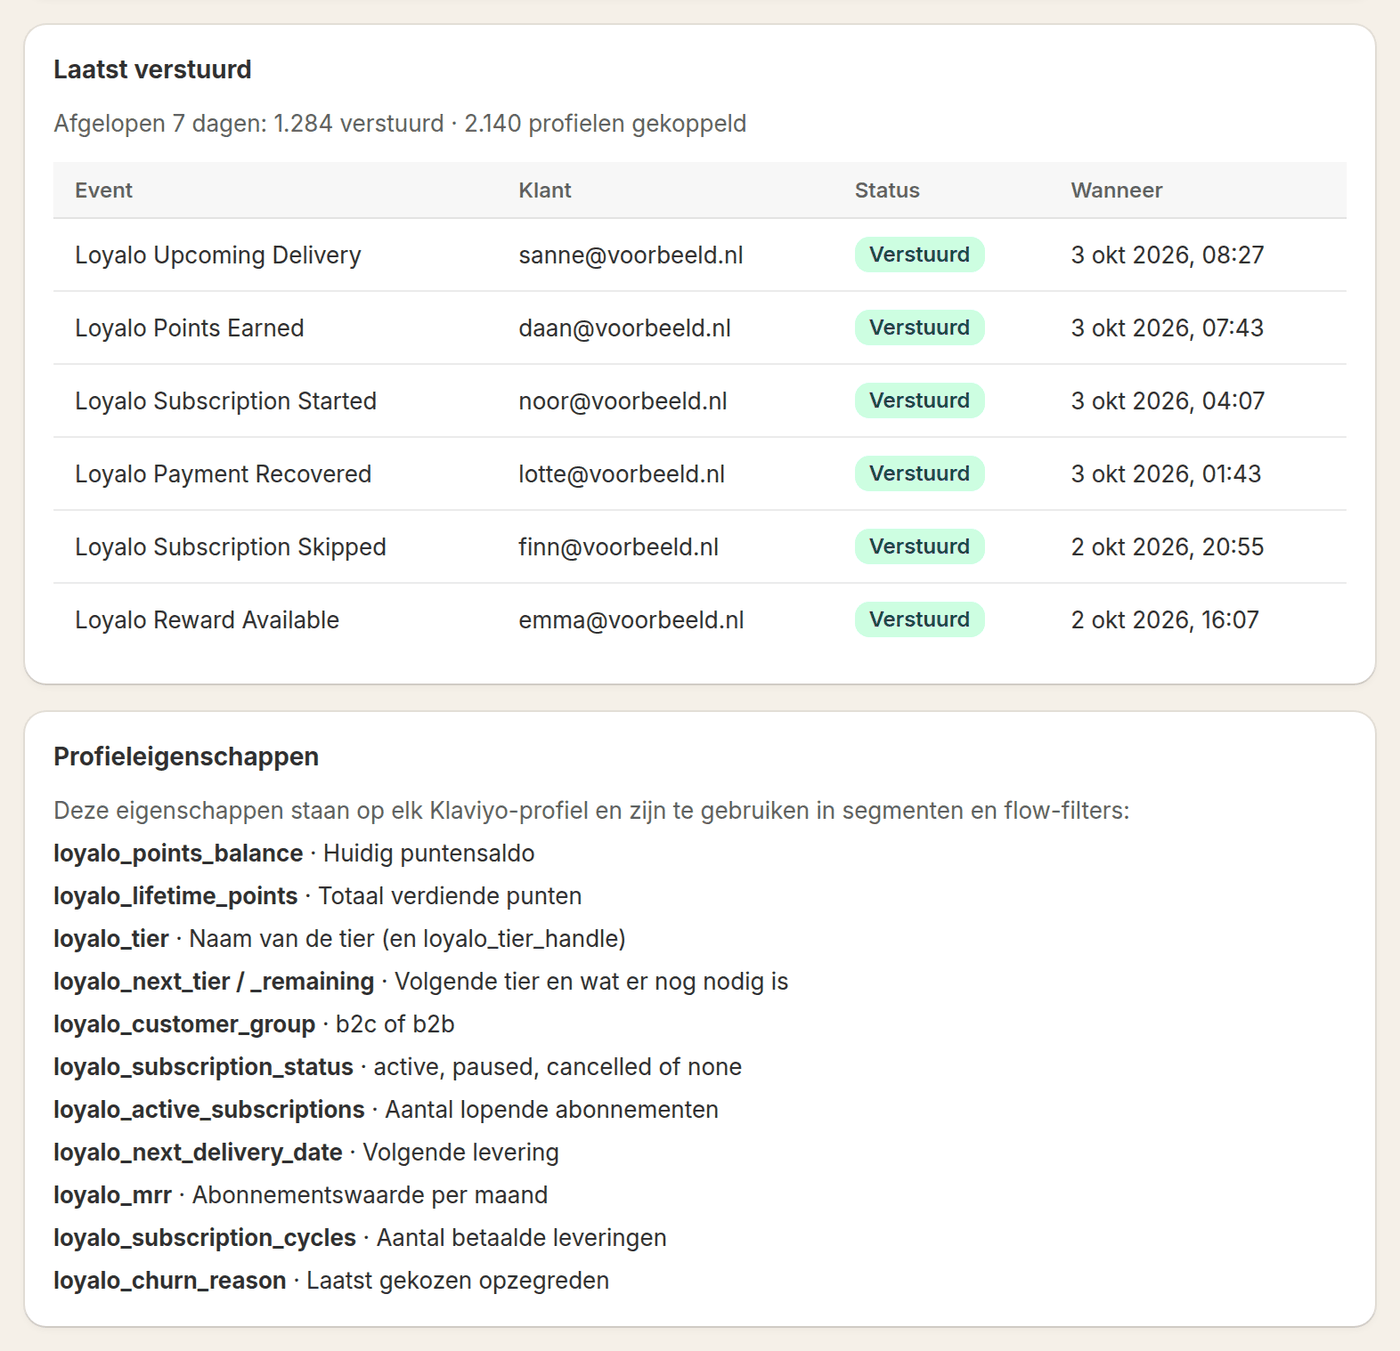1400x1351 pixels.
Task: Click the Verstuurd badge for Upcoming Delivery
Action: pyautogui.click(x=920, y=255)
